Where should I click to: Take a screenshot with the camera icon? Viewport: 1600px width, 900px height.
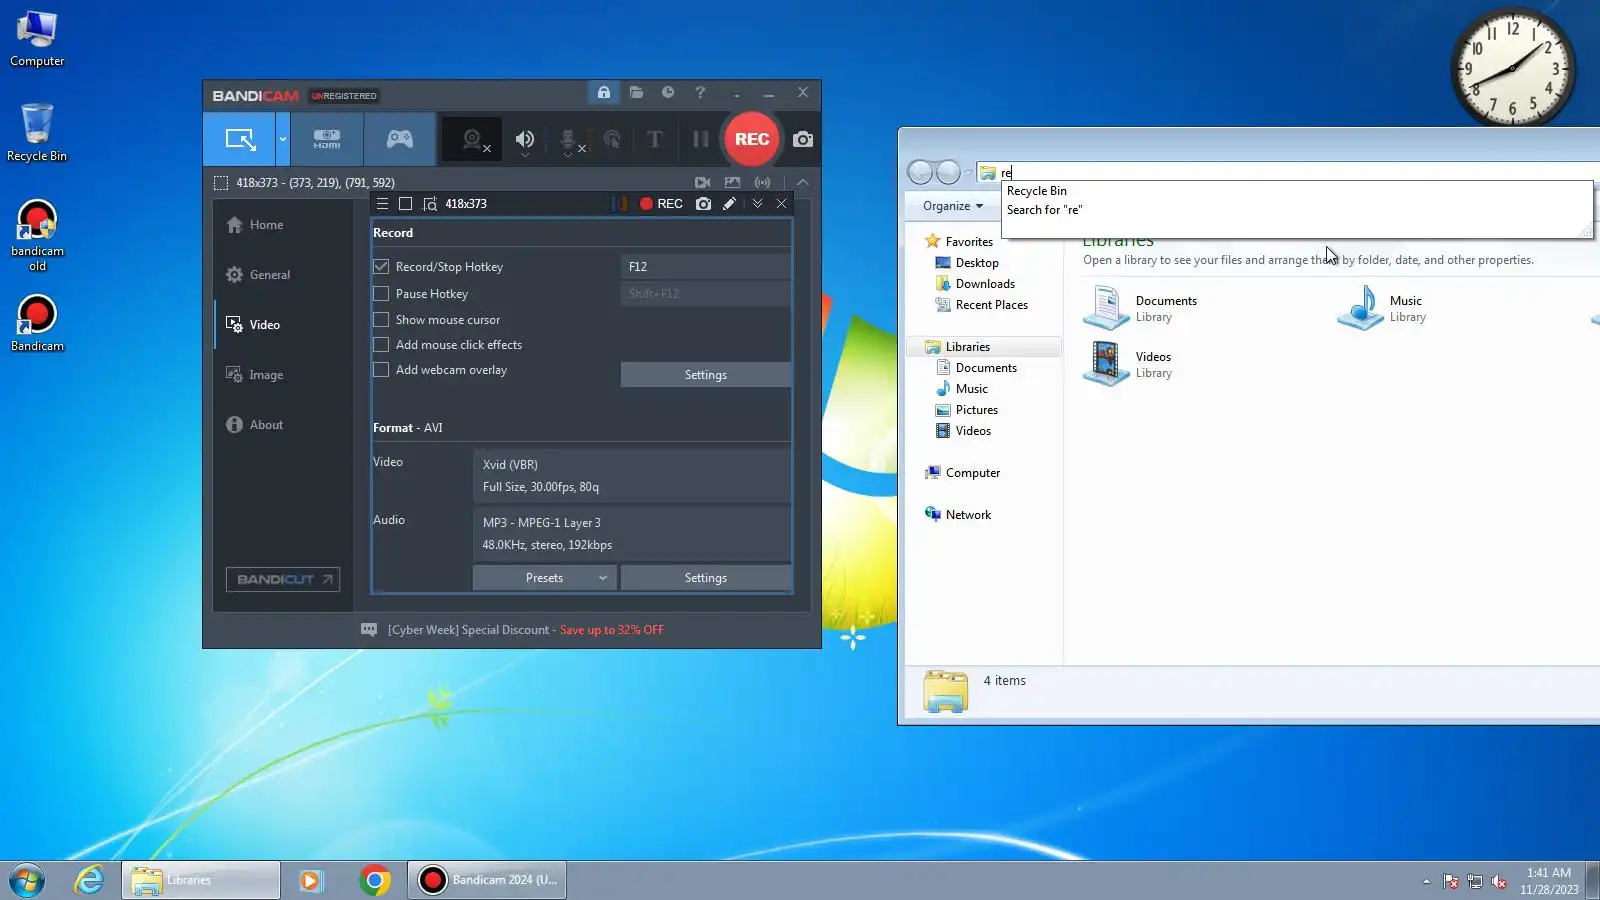[803, 140]
